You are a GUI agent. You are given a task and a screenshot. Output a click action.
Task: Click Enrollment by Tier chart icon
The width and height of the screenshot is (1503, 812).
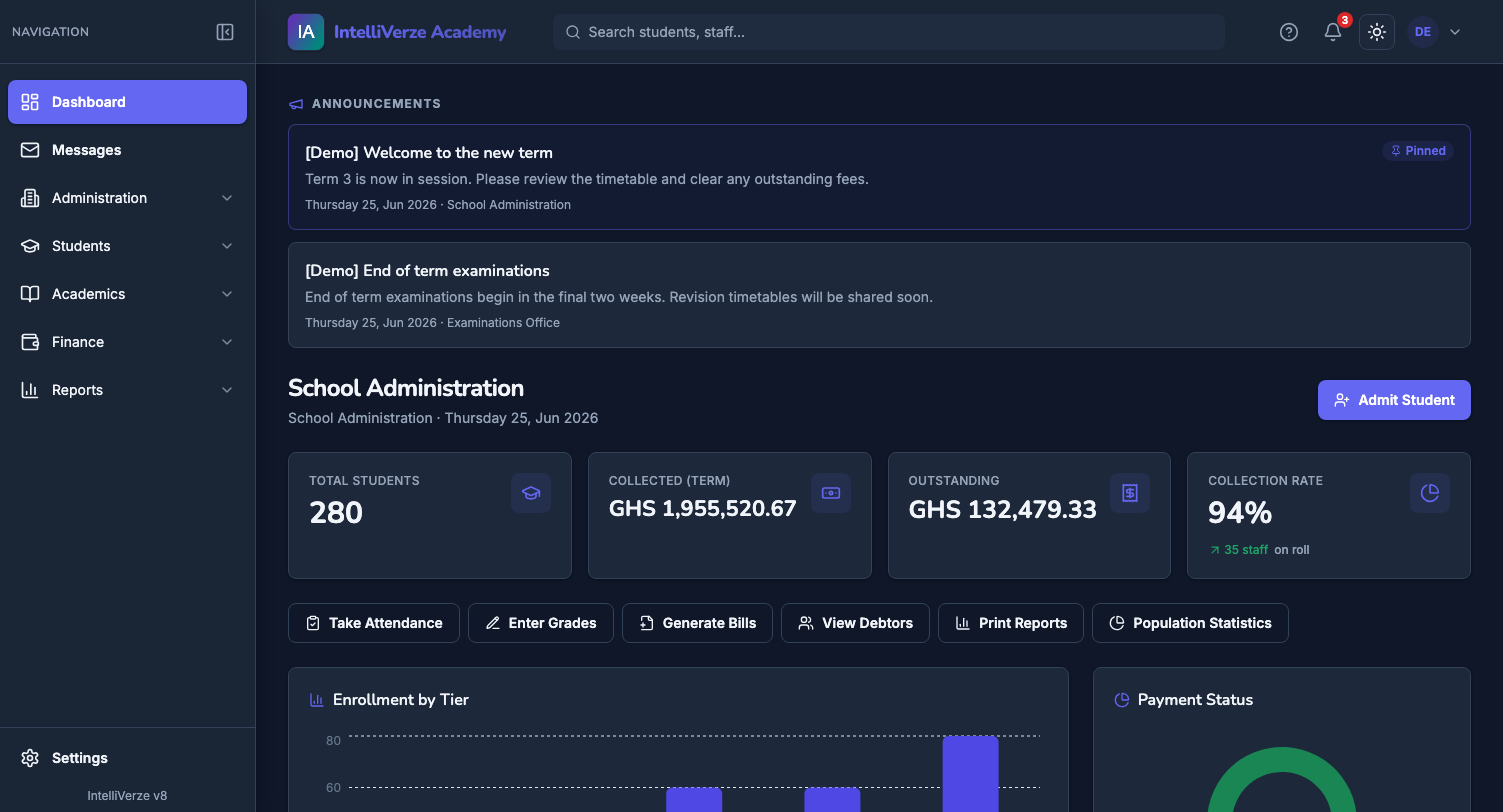pos(317,700)
